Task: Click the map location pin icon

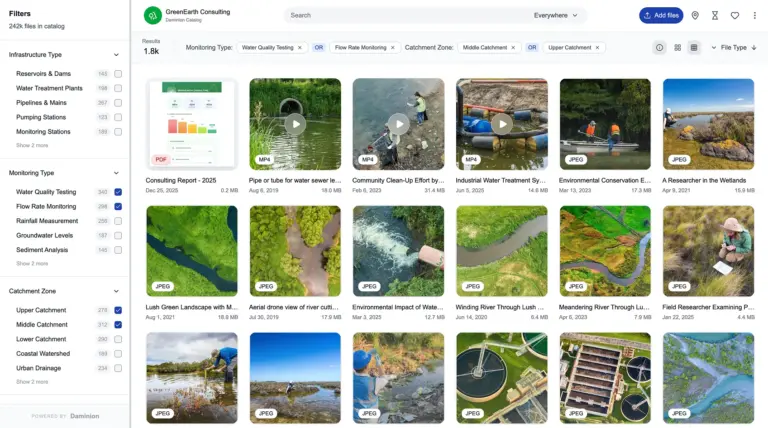Action: (695, 15)
